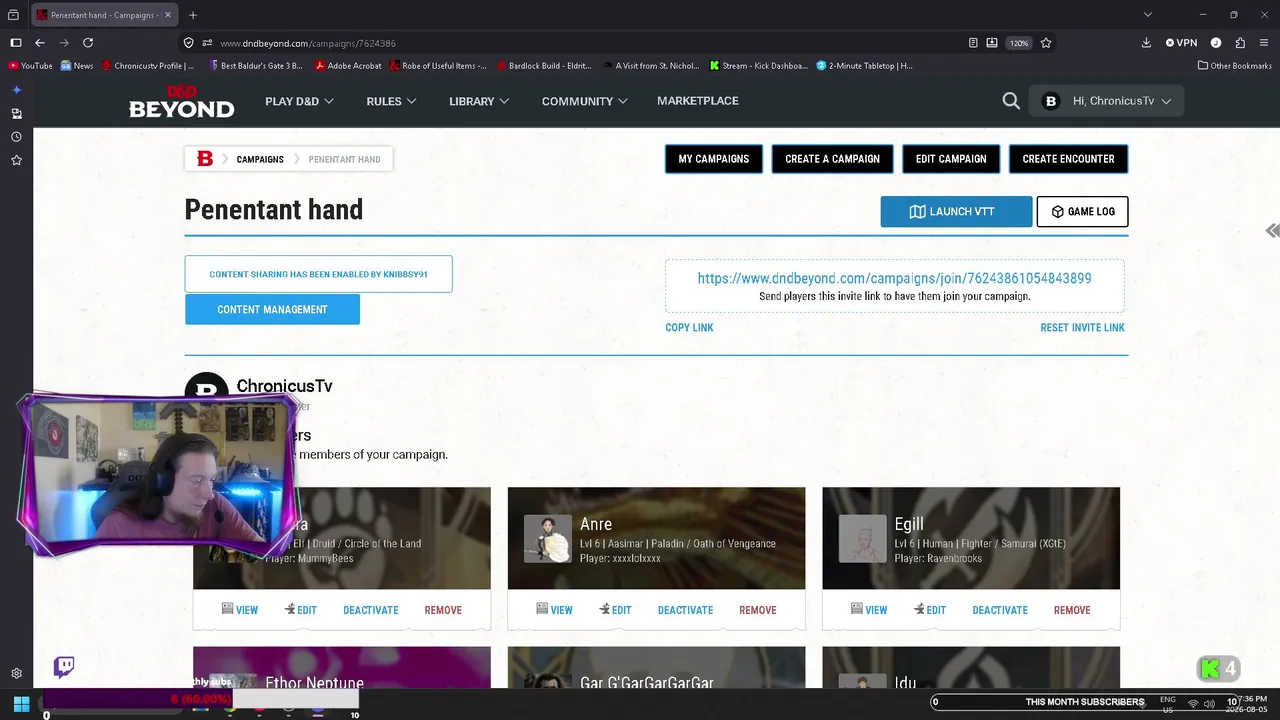Edit the character Anre

(615, 610)
